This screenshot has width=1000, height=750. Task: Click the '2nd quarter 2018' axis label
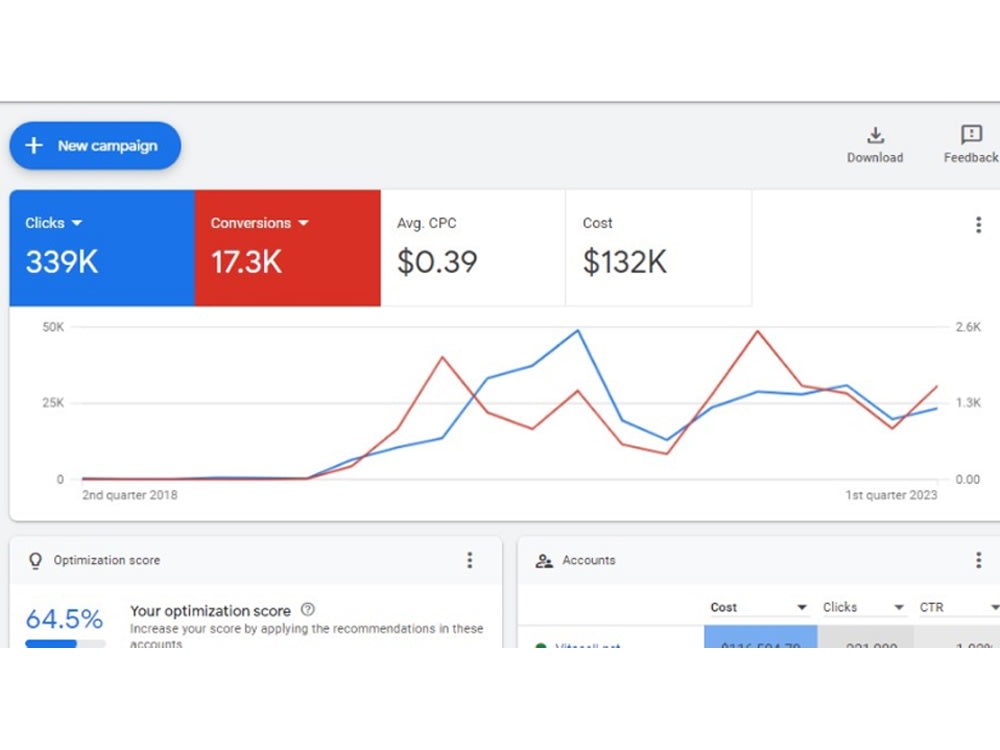point(130,495)
